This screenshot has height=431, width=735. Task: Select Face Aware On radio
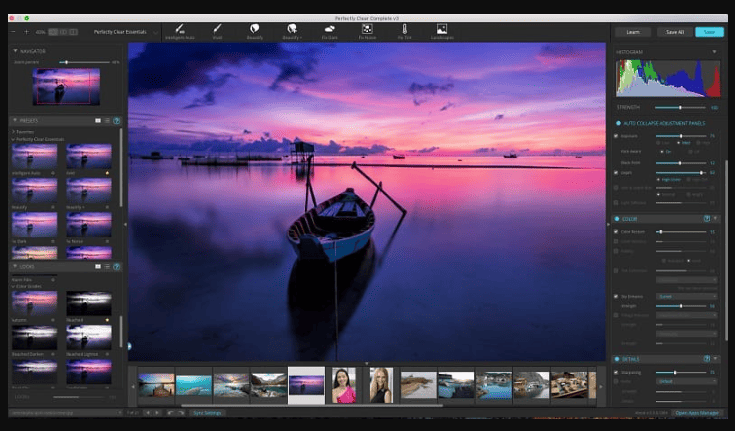click(x=662, y=152)
